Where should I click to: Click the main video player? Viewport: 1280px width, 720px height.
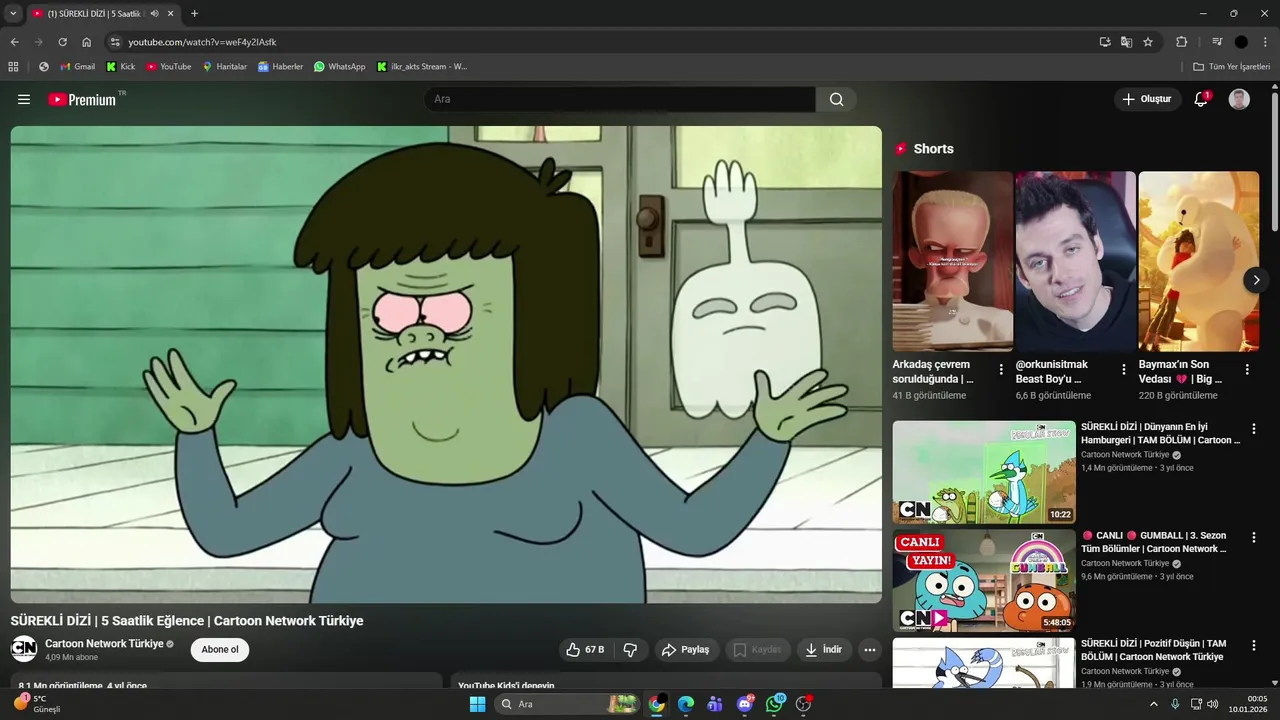point(446,364)
